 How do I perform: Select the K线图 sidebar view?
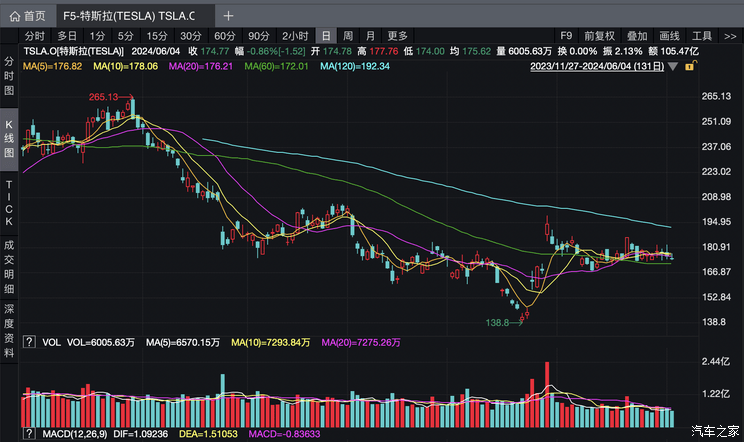point(9,138)
